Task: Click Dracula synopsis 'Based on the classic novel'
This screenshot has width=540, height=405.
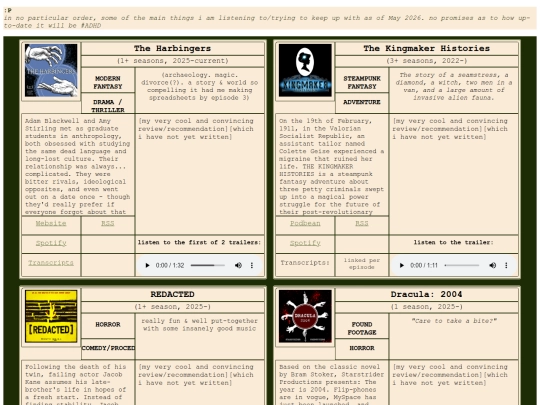Action: (330, 367)
